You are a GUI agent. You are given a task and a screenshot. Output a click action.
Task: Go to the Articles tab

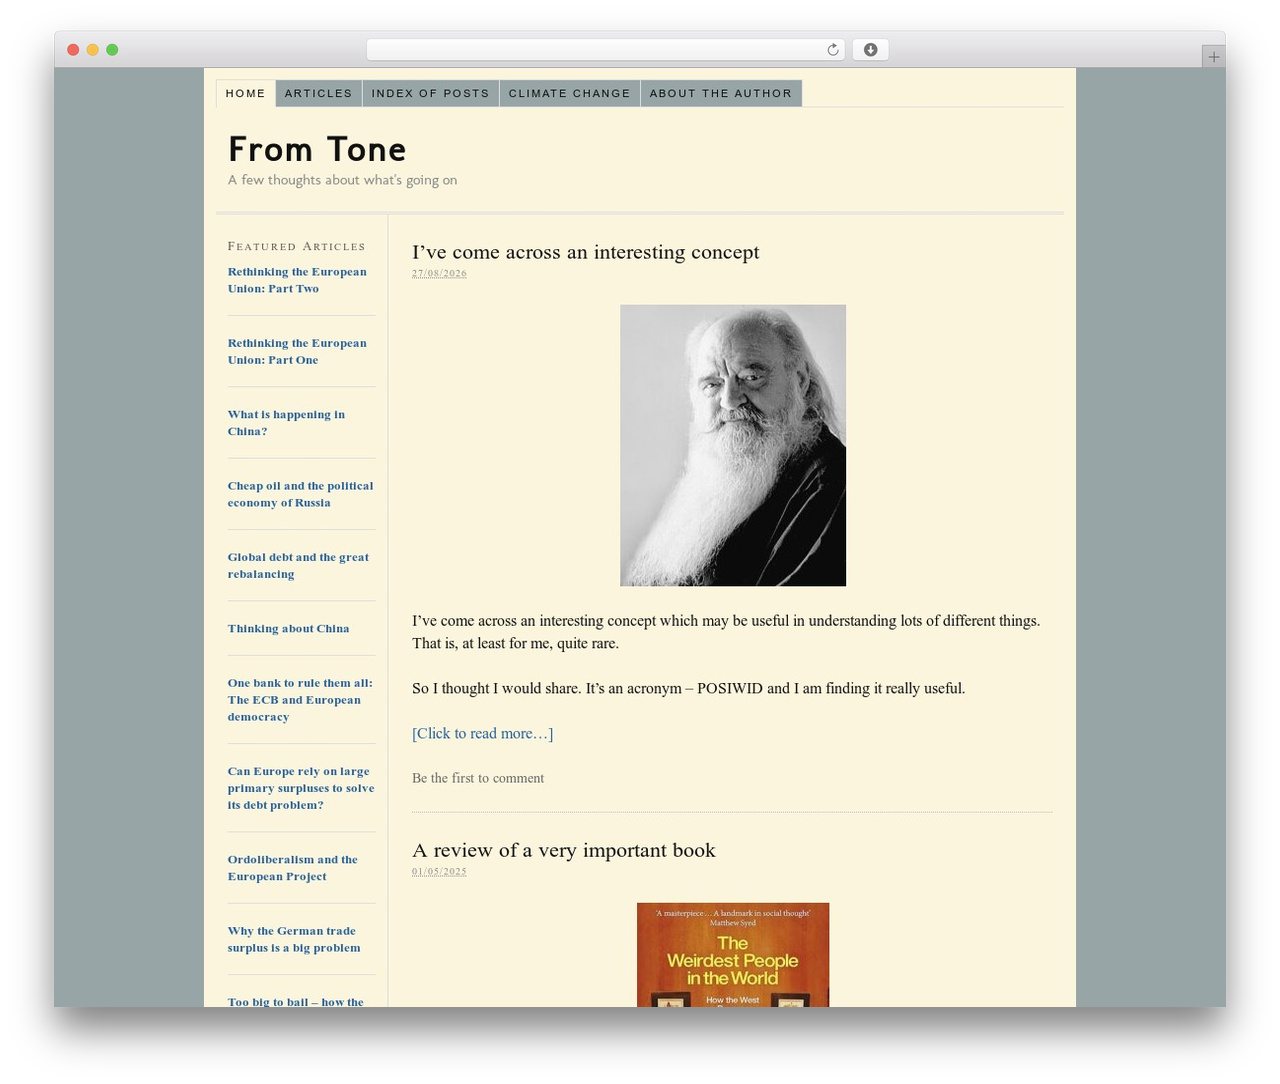pyautogui.click(x=319, y=93)
